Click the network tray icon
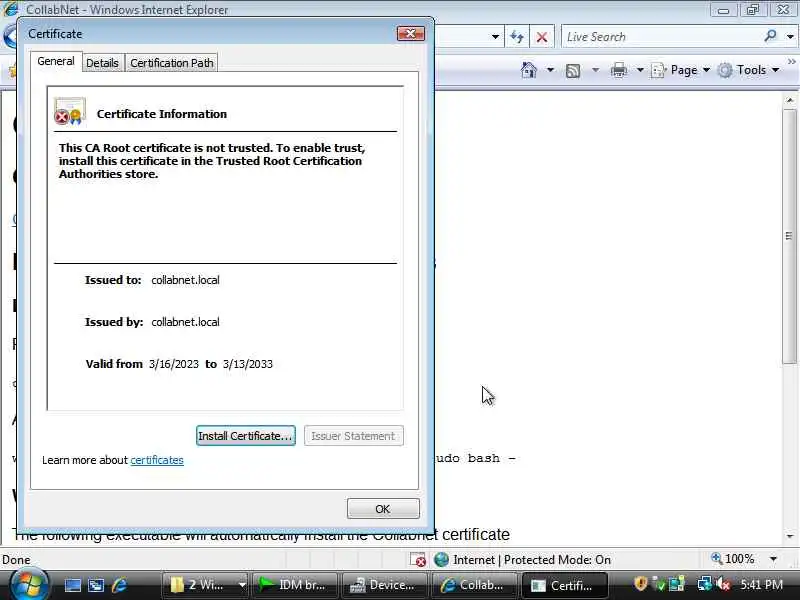Image resolution: width=800 pixels, height=600 pixels. click(705, 584)
